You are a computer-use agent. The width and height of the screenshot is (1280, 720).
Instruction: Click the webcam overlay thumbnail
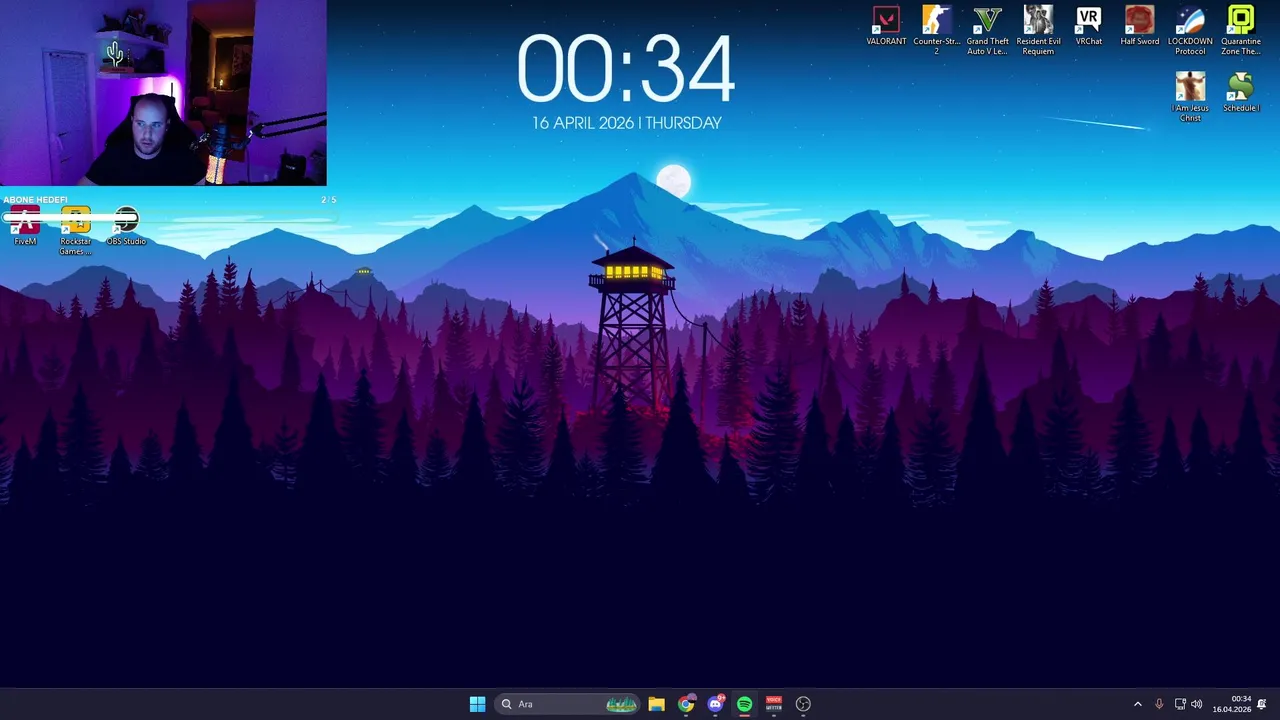pyautogui.click(x=163, y=93)
